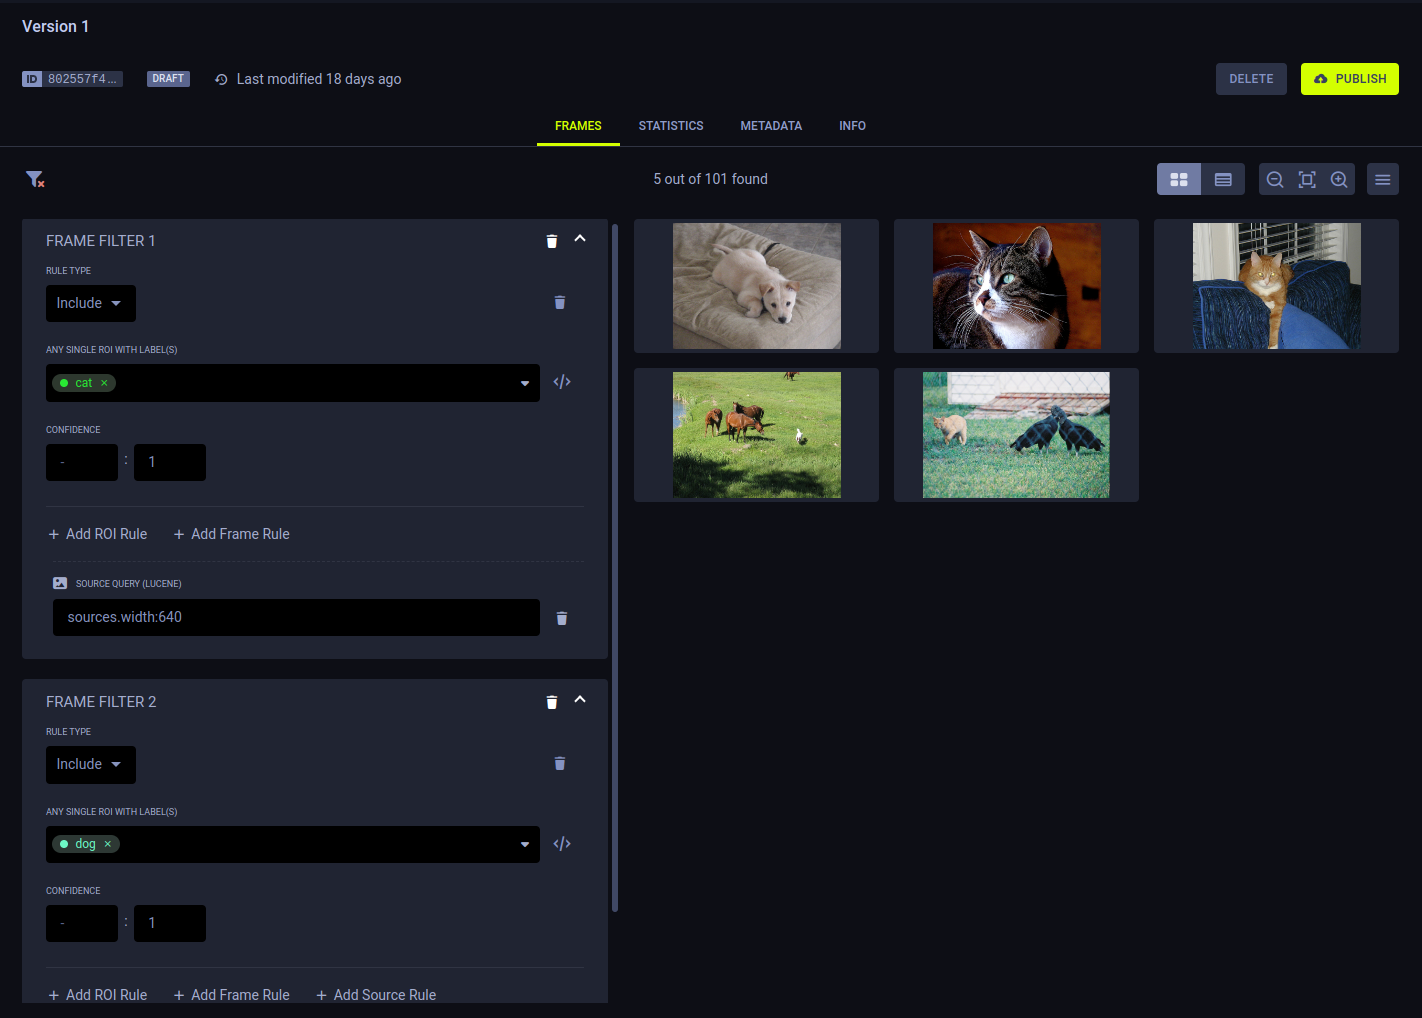Image resolution: width=1422 pixels, height=1018 pixels.
Task: Click the last modified history icon
Action: pos(220,78)
